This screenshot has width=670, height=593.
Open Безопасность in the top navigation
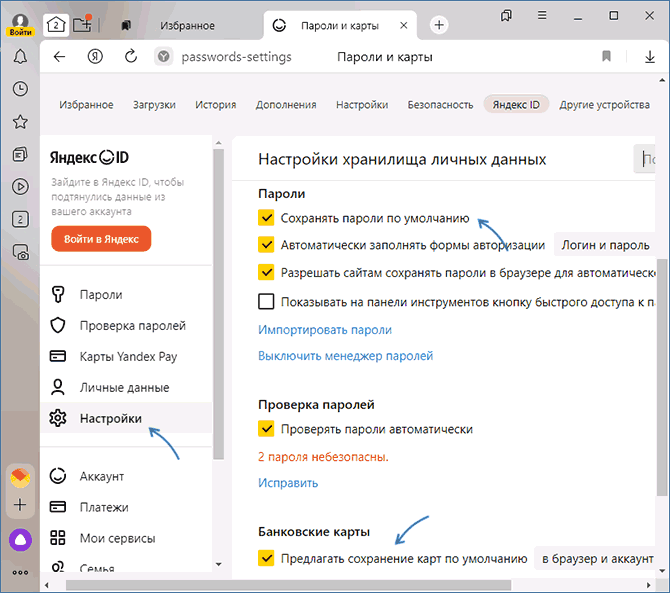pyautogui.click(x=440, y=105)
